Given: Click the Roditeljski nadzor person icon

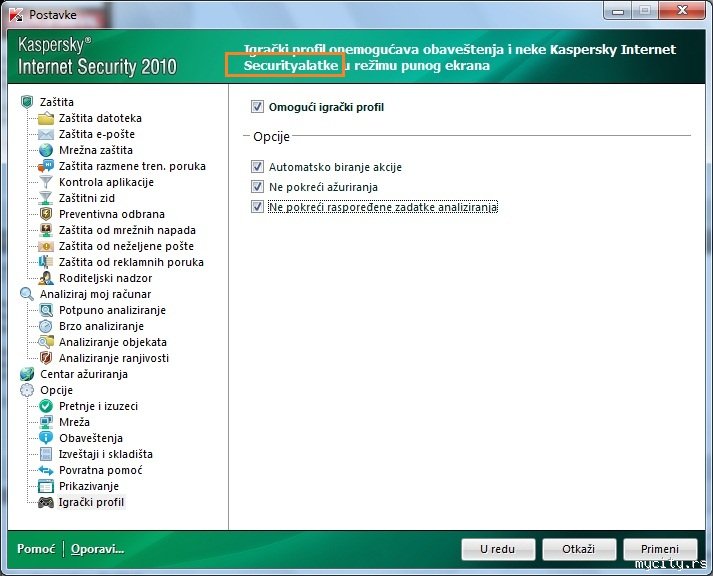Looking at the screenshot, I should pos(46,278).
